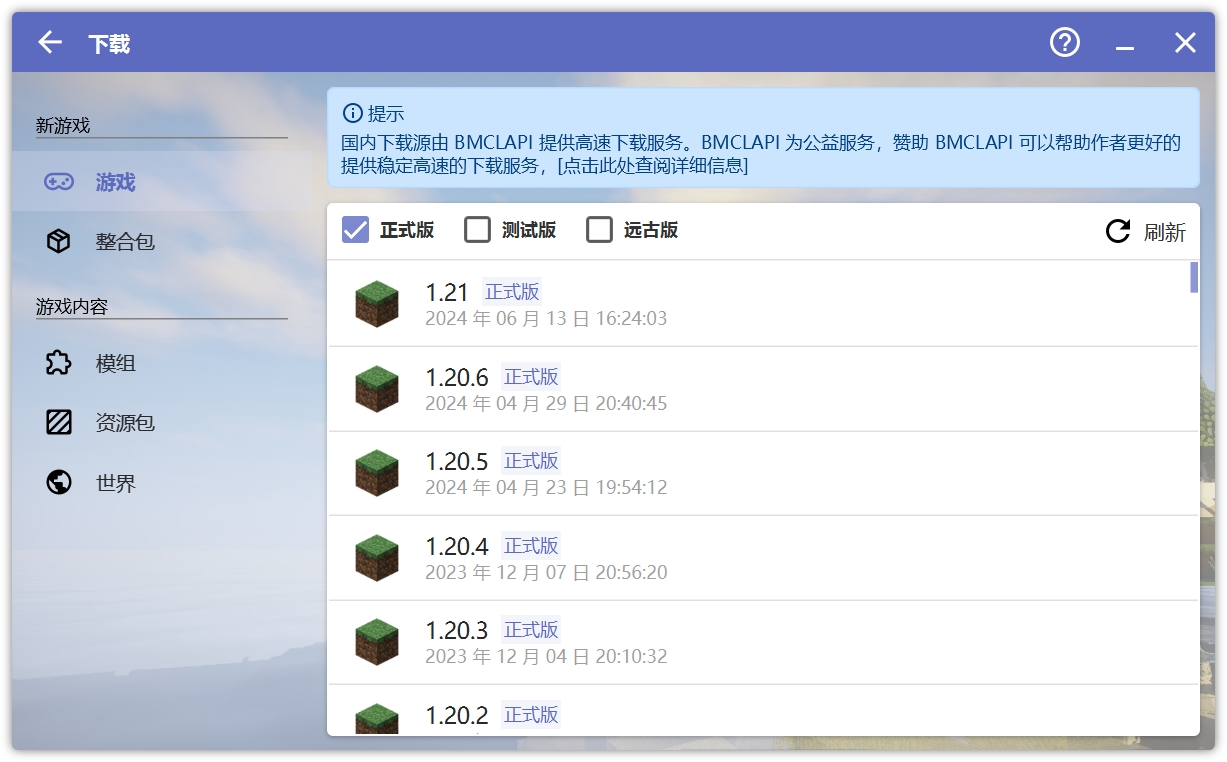Viewport: 1227px width, 762px height.
Task: Open the 点击此处查阅详细信息 link
Action: tap(652, 166)
